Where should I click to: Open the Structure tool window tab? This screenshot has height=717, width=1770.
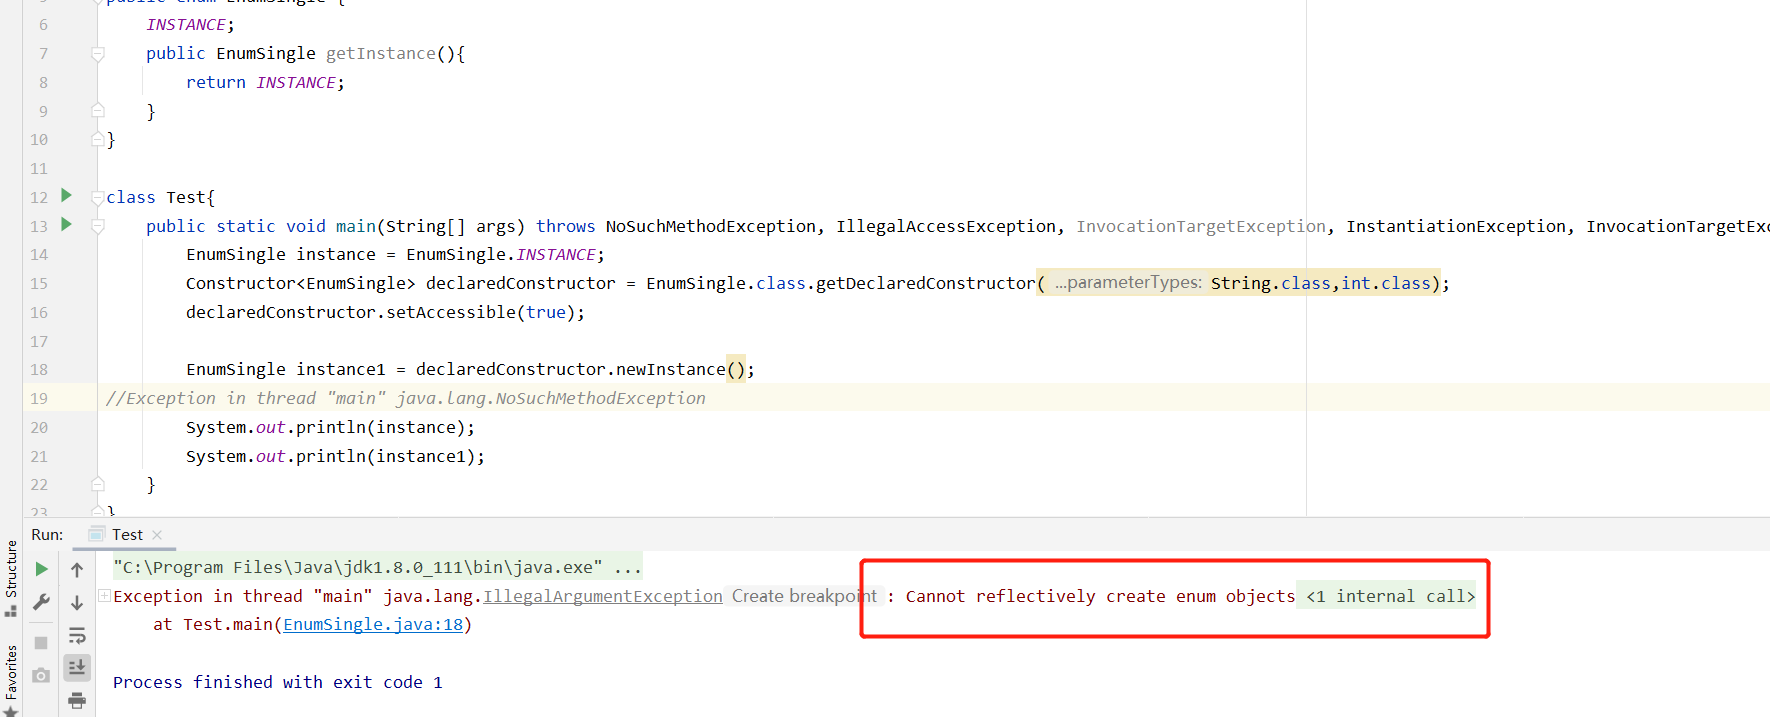pyautogui.click(x=11, y=577)
